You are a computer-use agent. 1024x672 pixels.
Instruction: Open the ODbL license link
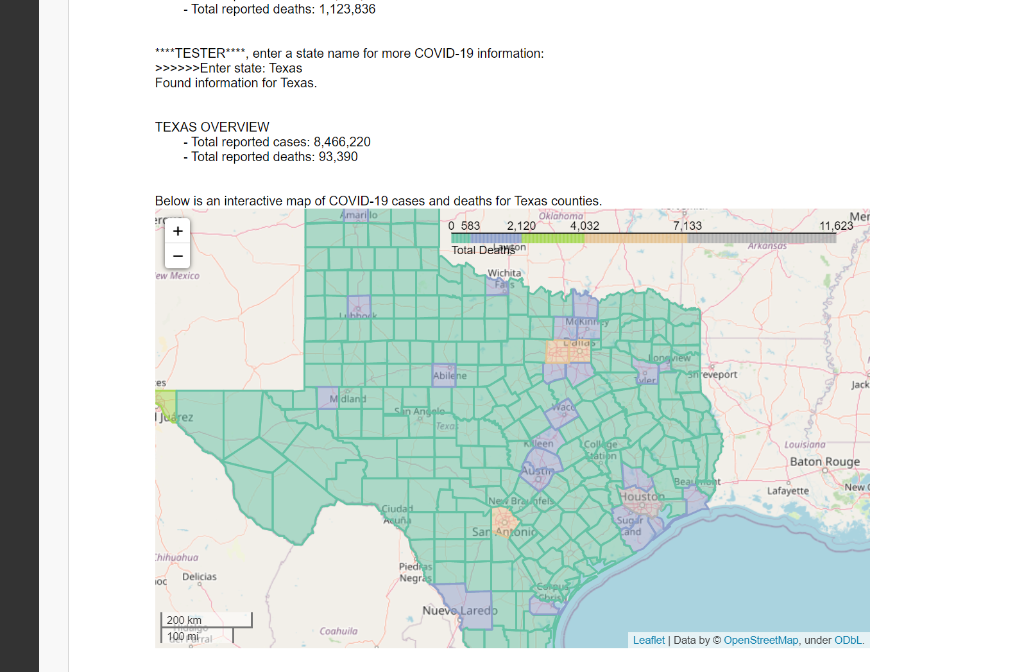click(848, 640)
